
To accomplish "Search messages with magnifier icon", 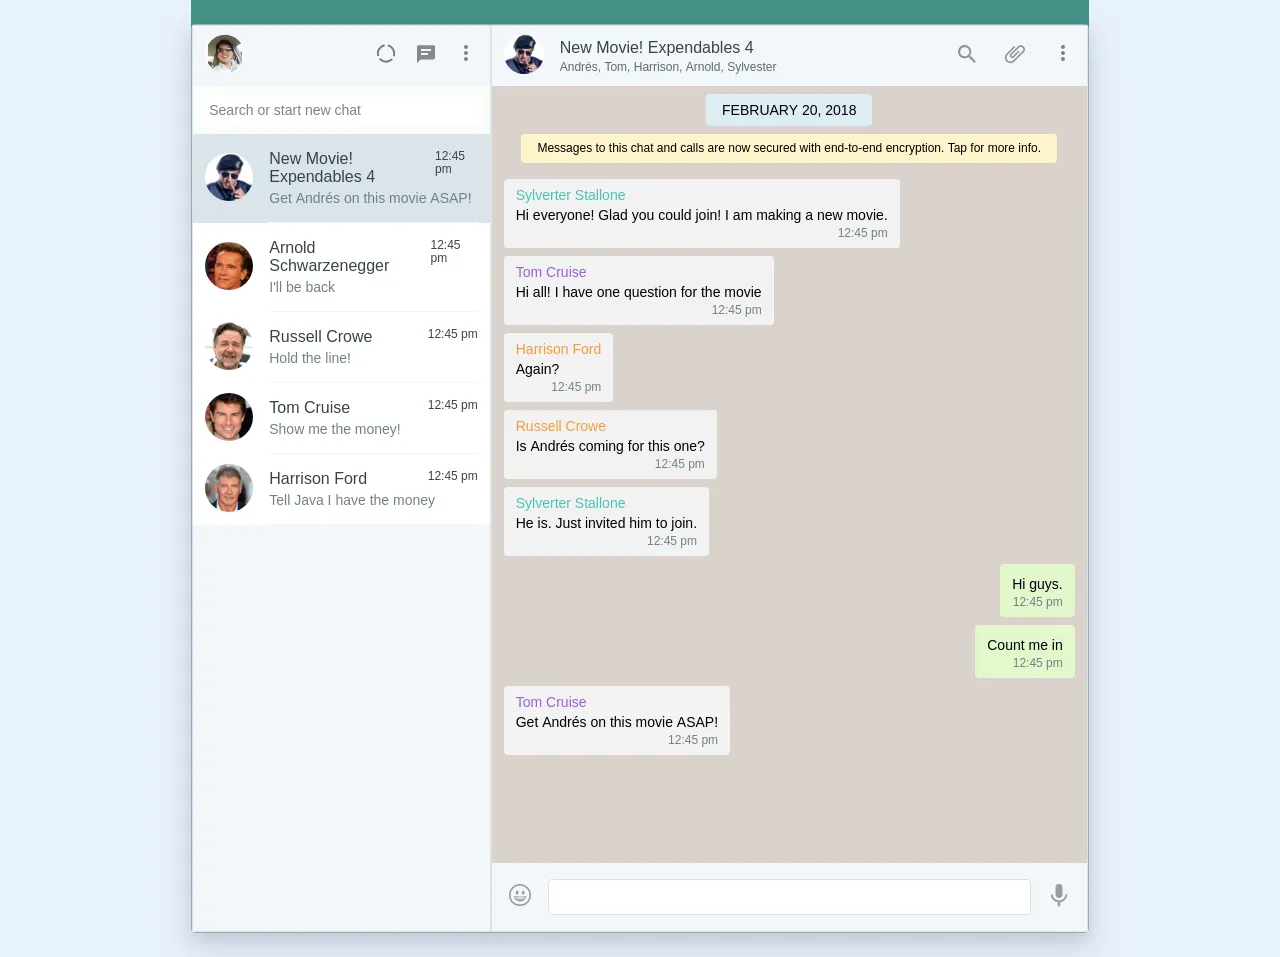I will [967, 54].
